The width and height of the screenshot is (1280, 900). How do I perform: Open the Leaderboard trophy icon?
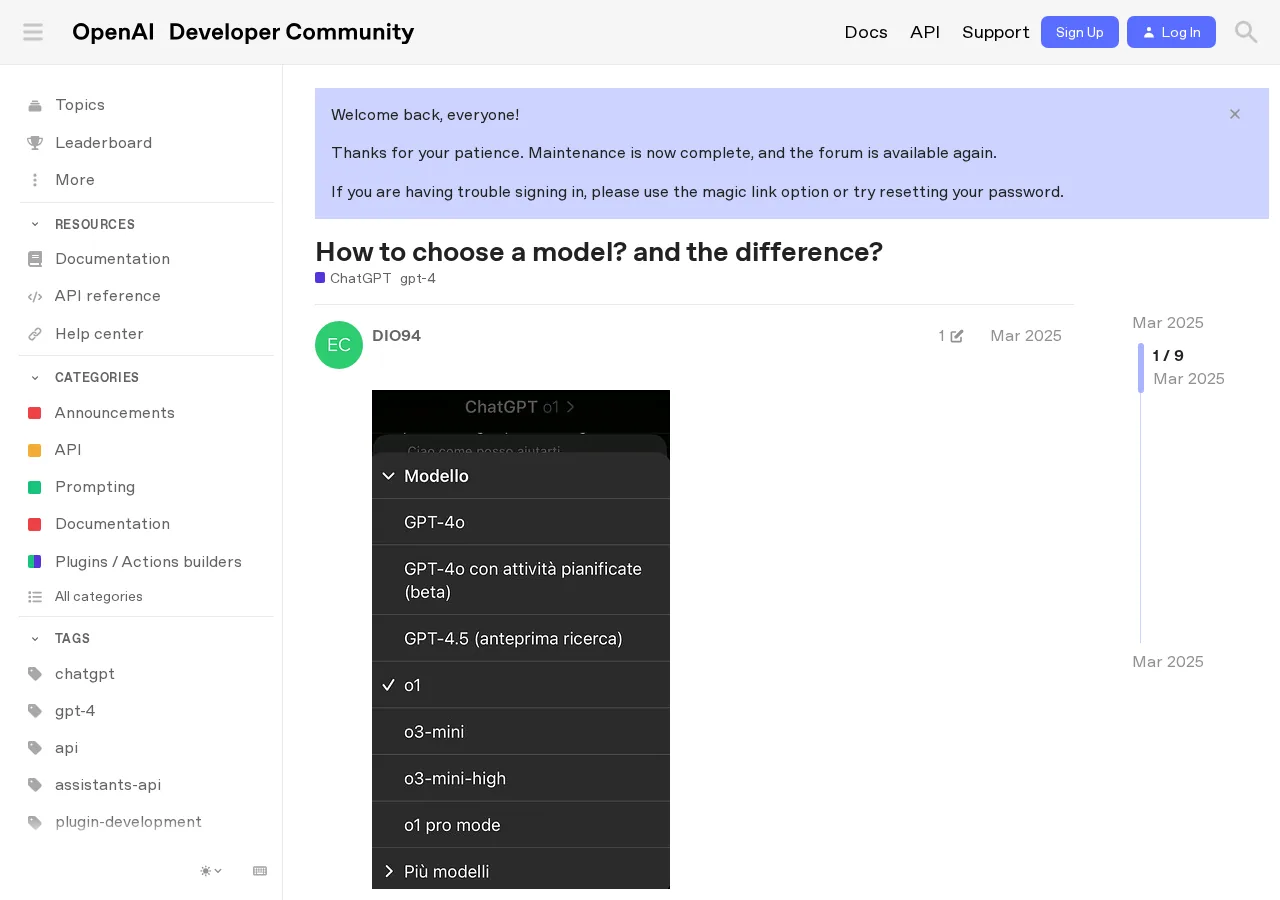35,143
